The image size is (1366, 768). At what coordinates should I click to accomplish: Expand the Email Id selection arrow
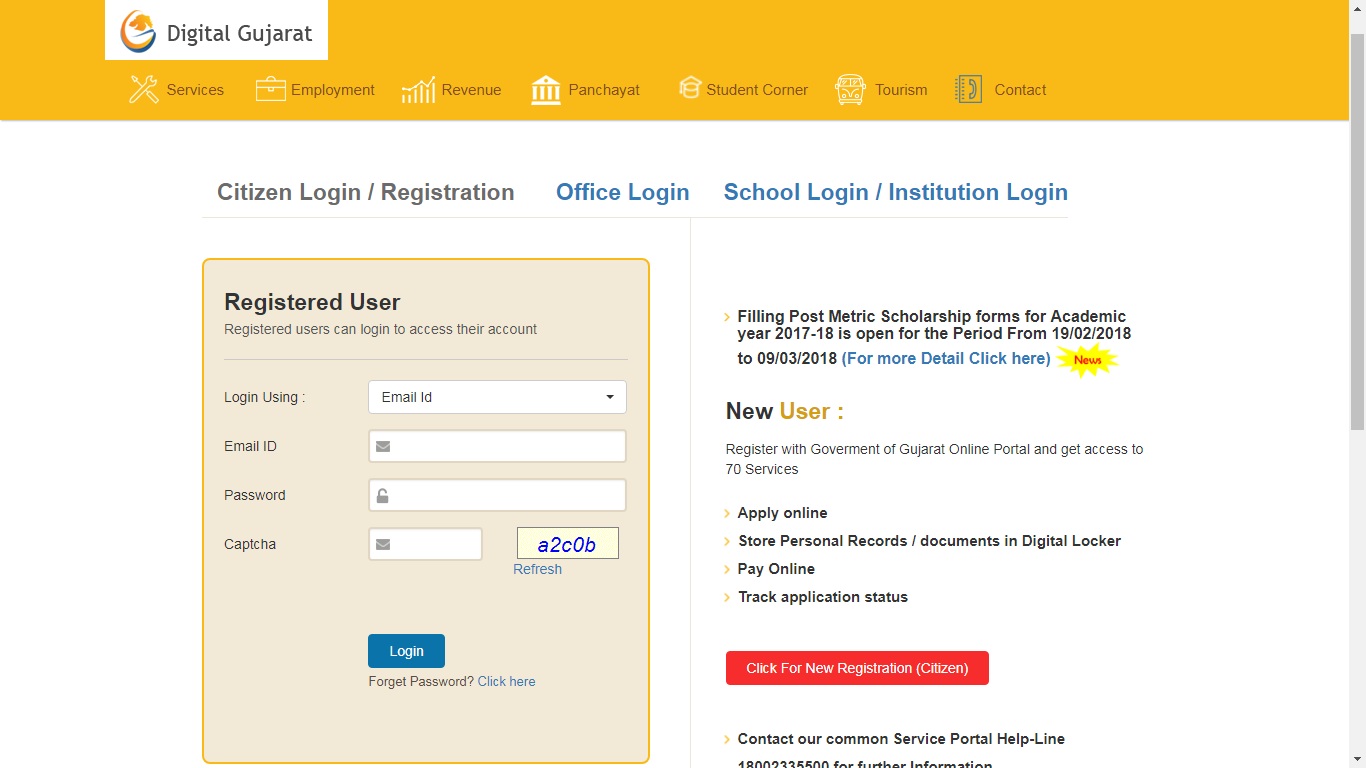tap(611, 397)
